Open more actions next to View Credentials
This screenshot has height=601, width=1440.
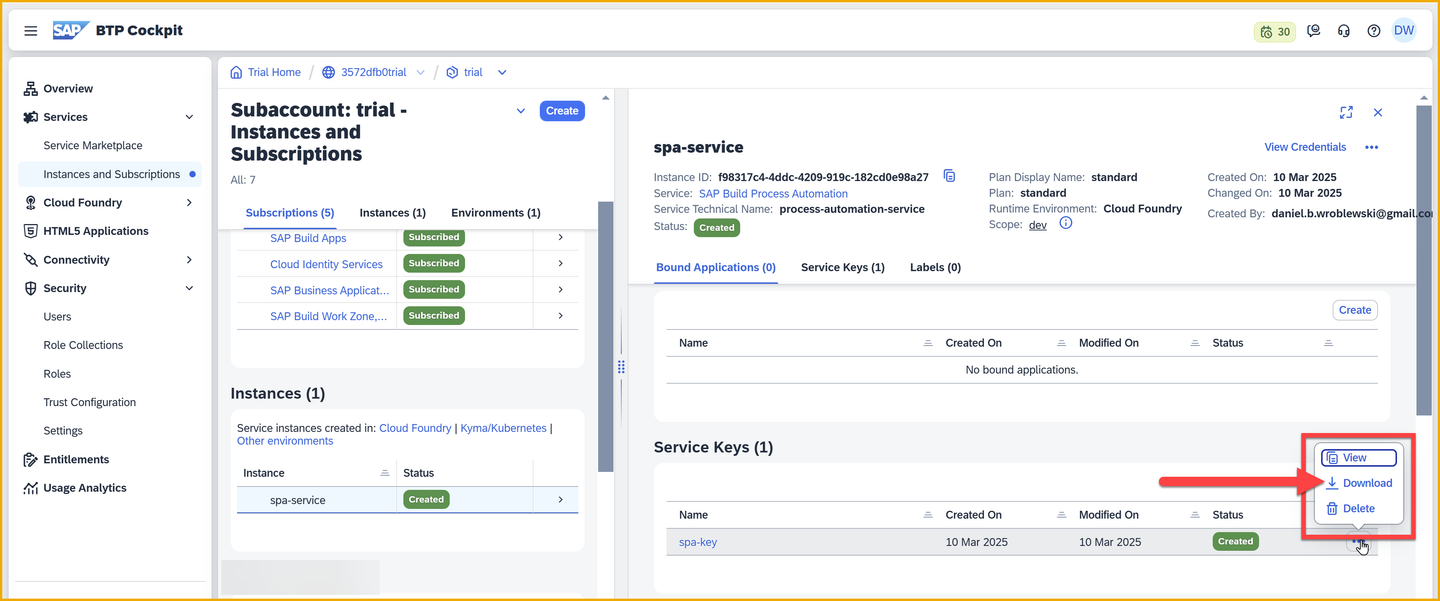click(1371, 147)
